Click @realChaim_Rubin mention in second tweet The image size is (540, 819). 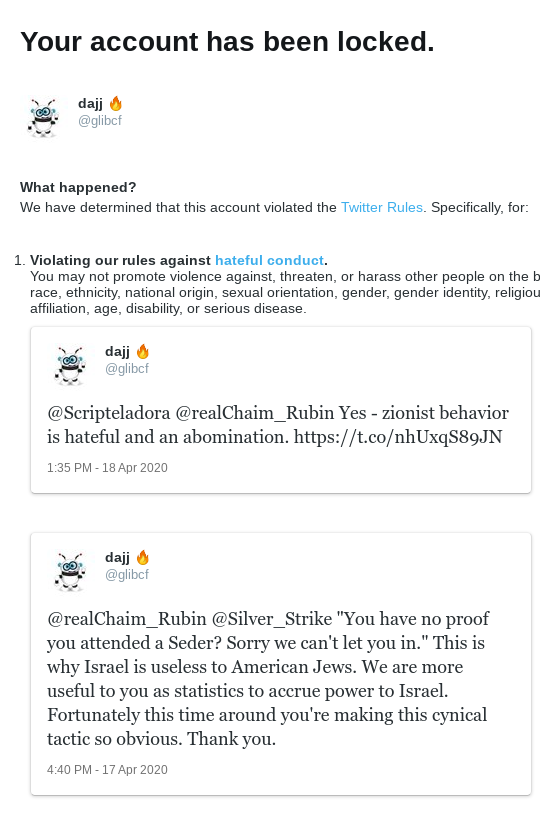tap(127, 618)
